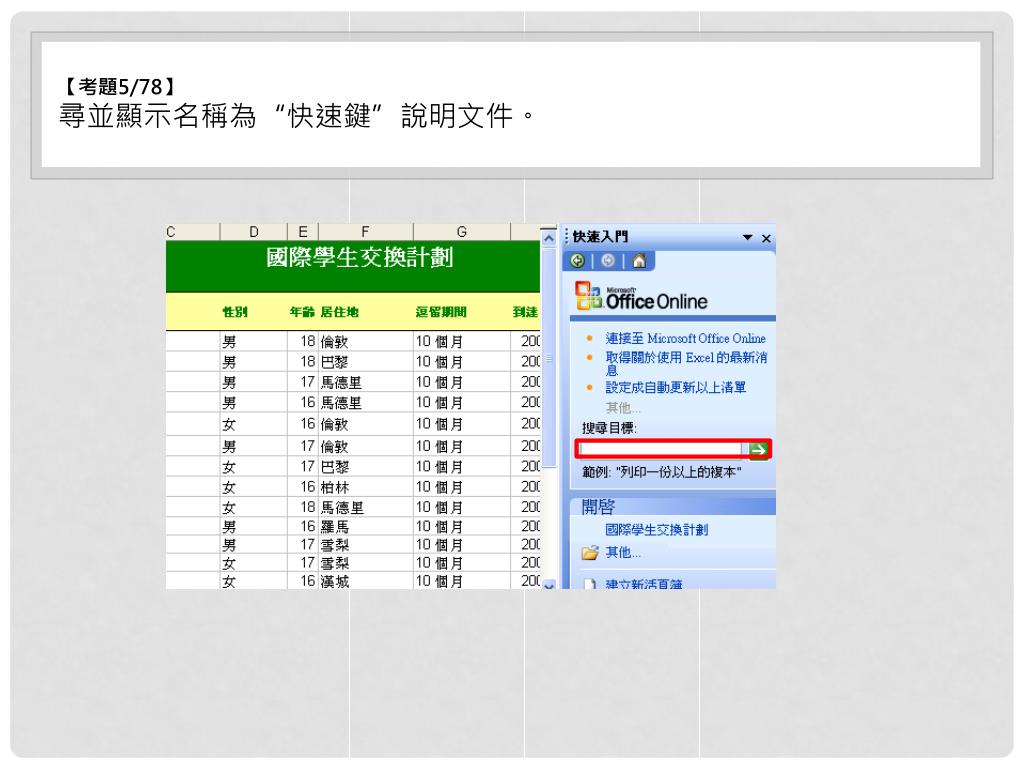The image size is (1024, 768).
Task: Click the folder icon beside 其他... under 開啟
Action: pos(590,553)
